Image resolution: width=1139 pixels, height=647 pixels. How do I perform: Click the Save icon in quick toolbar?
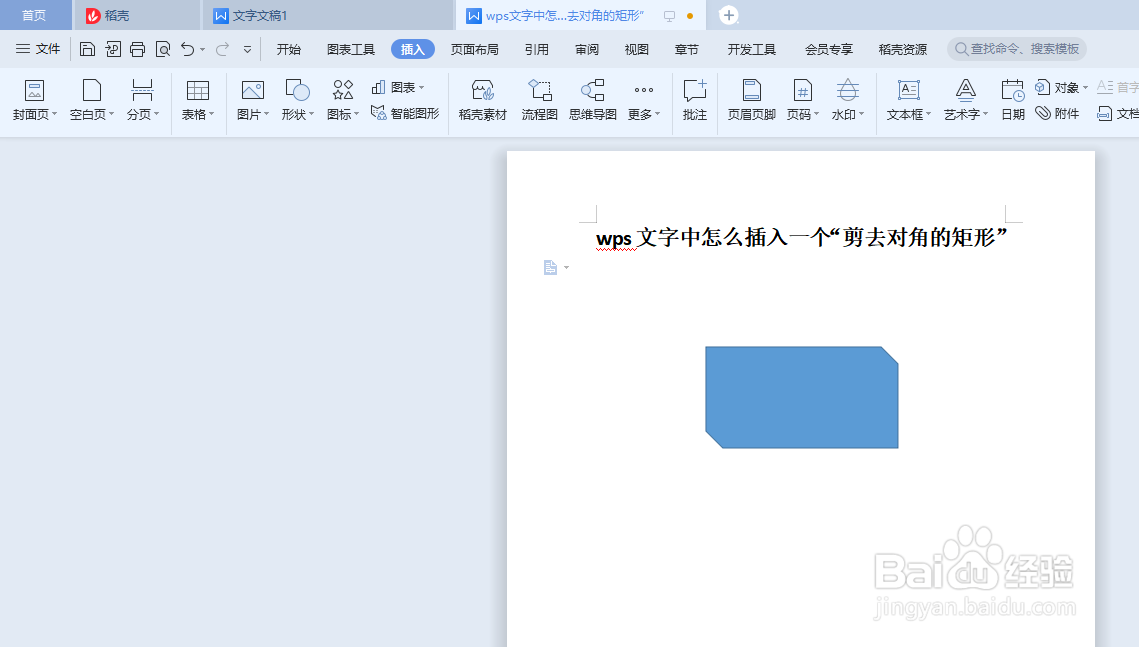(x=87, y=49)
